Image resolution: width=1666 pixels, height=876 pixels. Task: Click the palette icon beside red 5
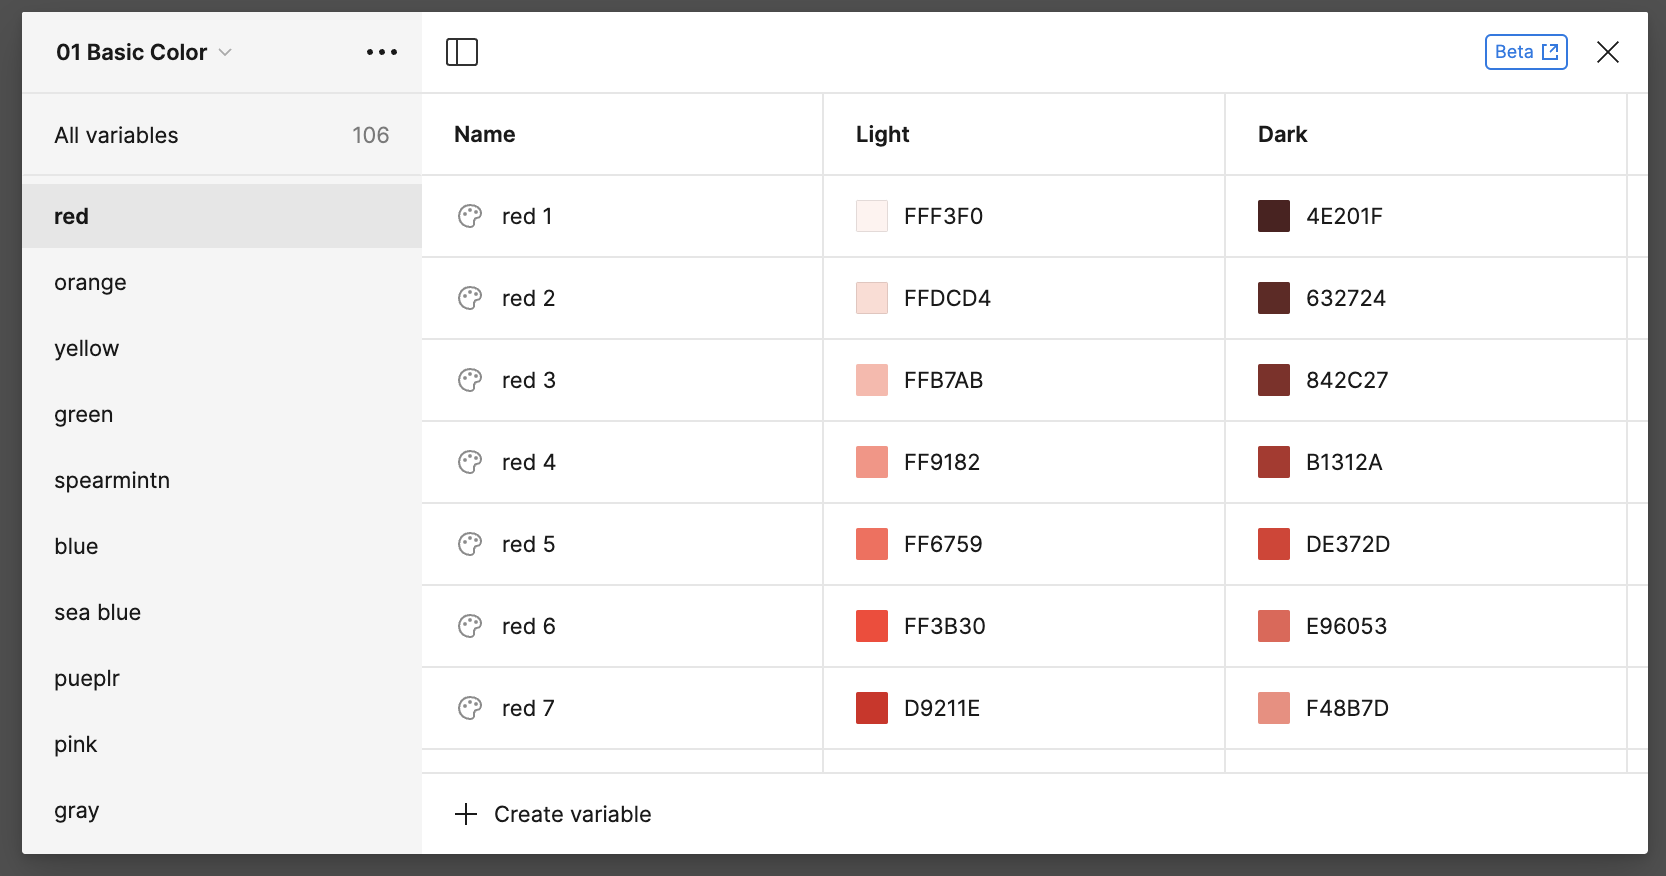tap(470, 544)
